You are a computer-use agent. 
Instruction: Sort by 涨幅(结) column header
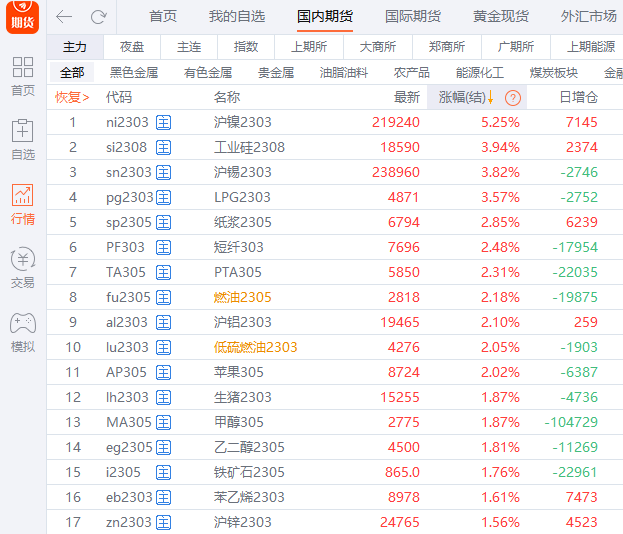pyautogui.click(x=464, y=97)
